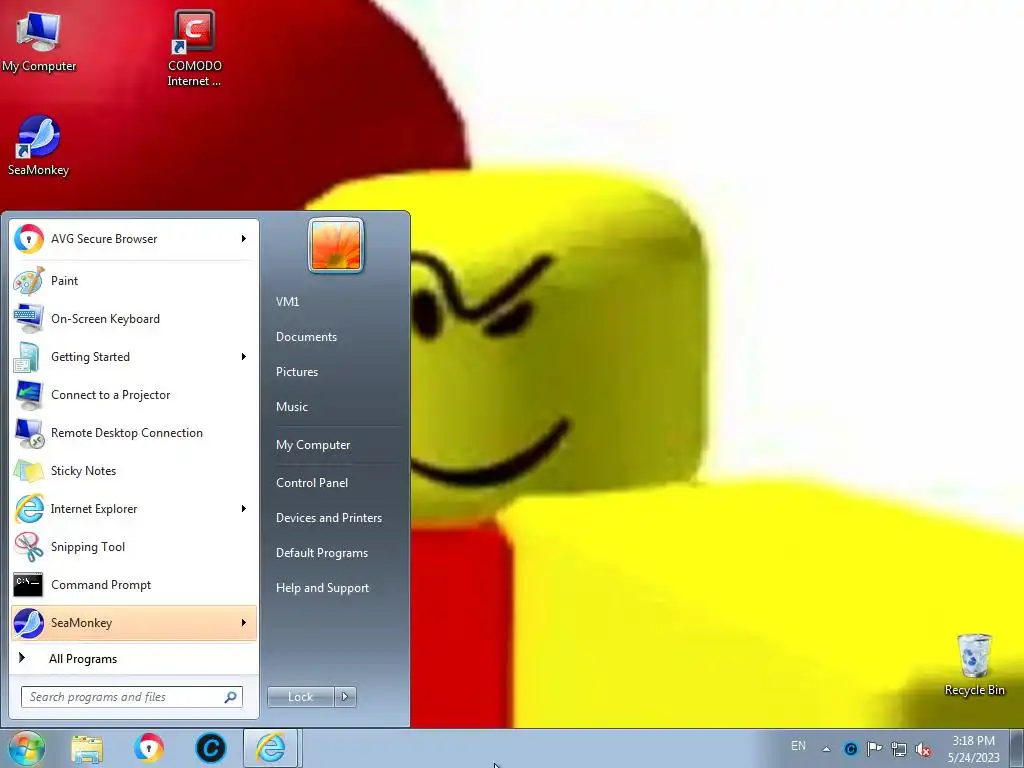Open the EN language bar selector
This screenshot has height=768, width=1024.
798,746
